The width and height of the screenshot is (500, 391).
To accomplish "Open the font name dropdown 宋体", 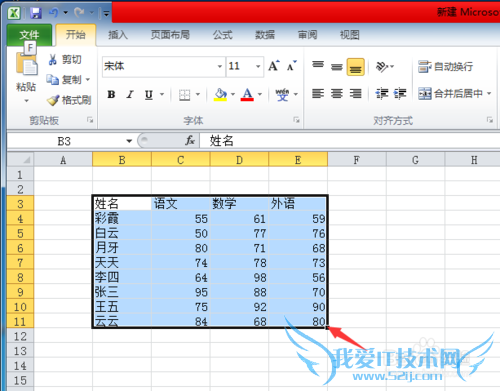I will point(220,66).
